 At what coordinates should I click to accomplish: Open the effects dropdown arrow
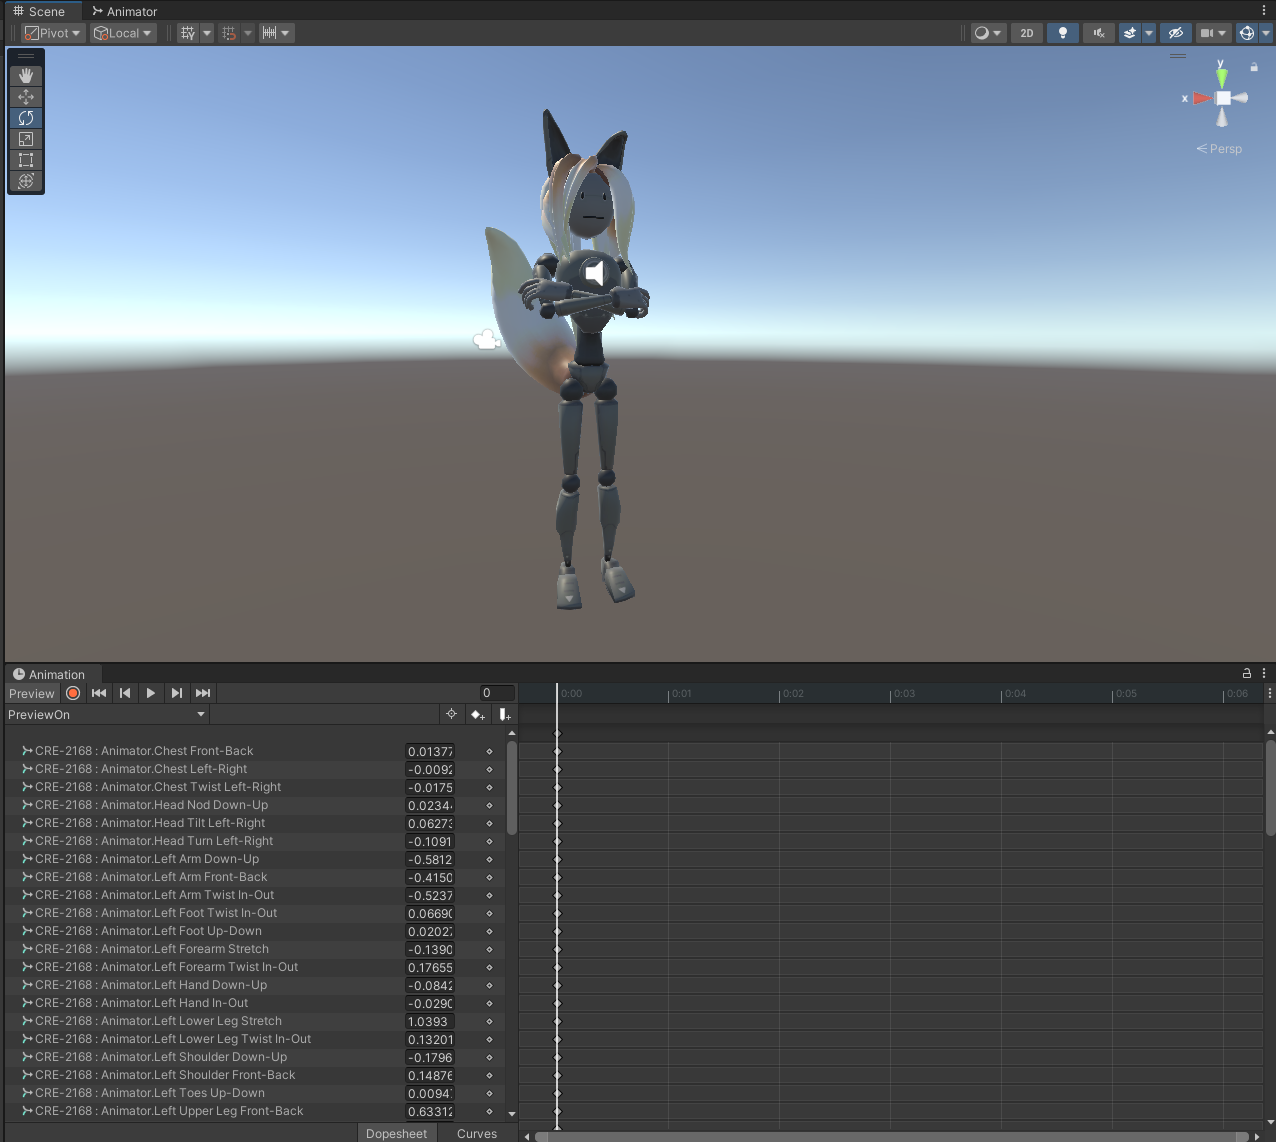[1149, 33]
